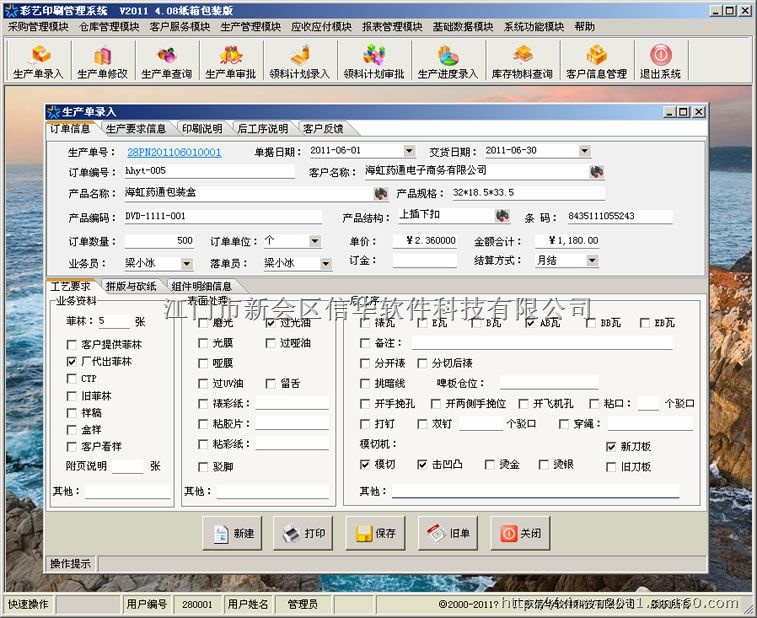Click the 库存物料查询 toolbar icon

point(522,61)
